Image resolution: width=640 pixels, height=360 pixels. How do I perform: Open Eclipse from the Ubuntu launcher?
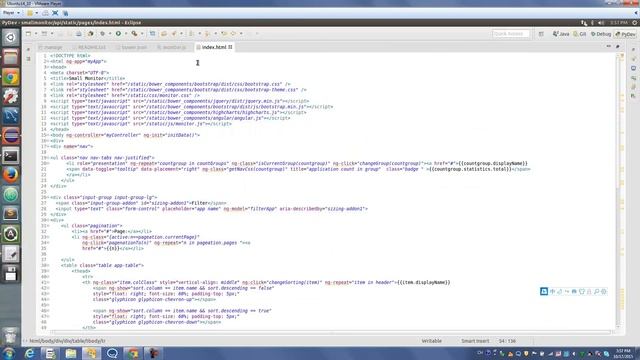pos(11,136)
